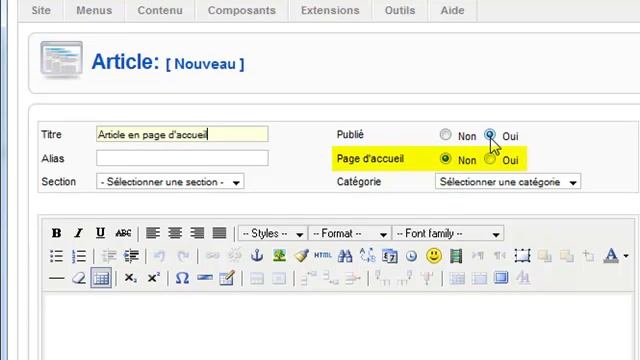
Task: Open the insert image tree icon
Action: tap(279, 256)
